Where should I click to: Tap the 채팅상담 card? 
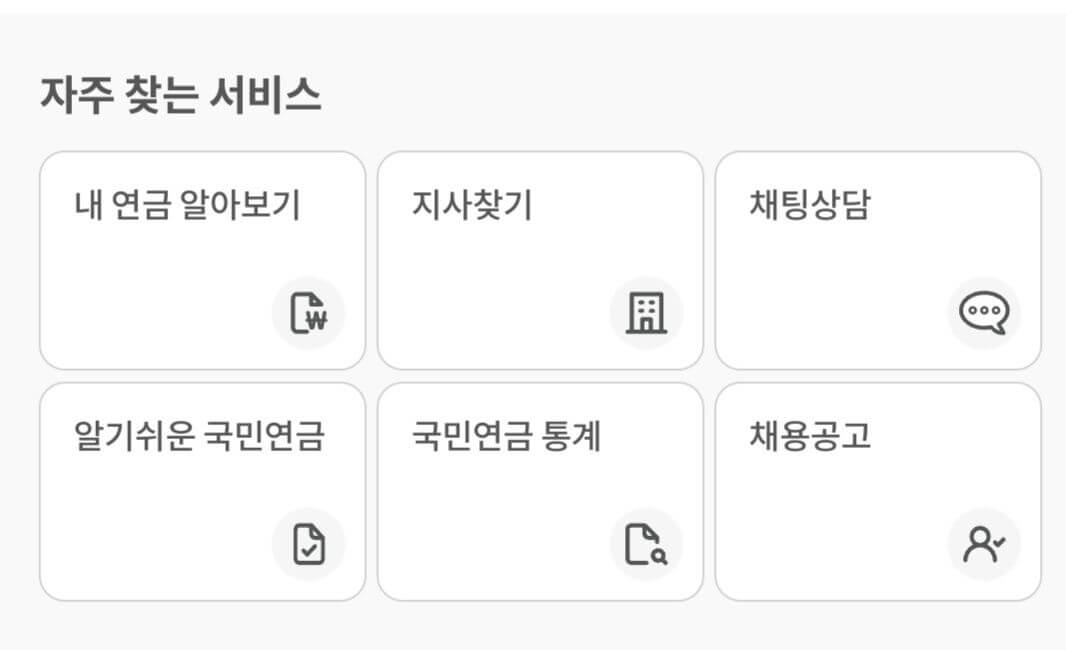pos(880,257)
